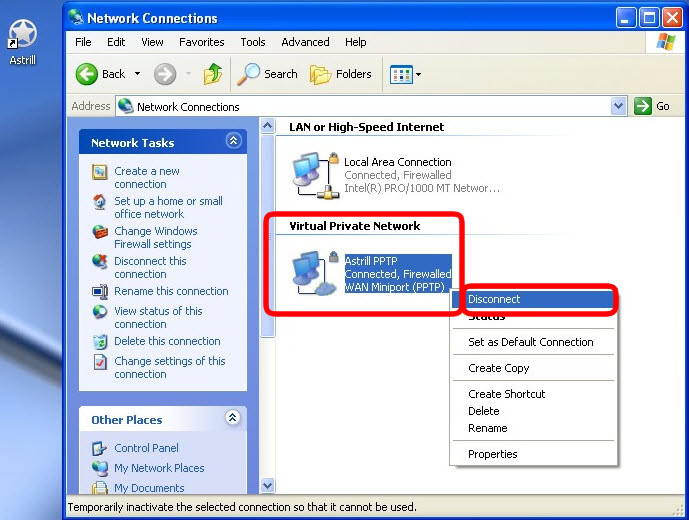Click the Views grid icon
Screen dimensions: 689x524
tap(401, 74)
